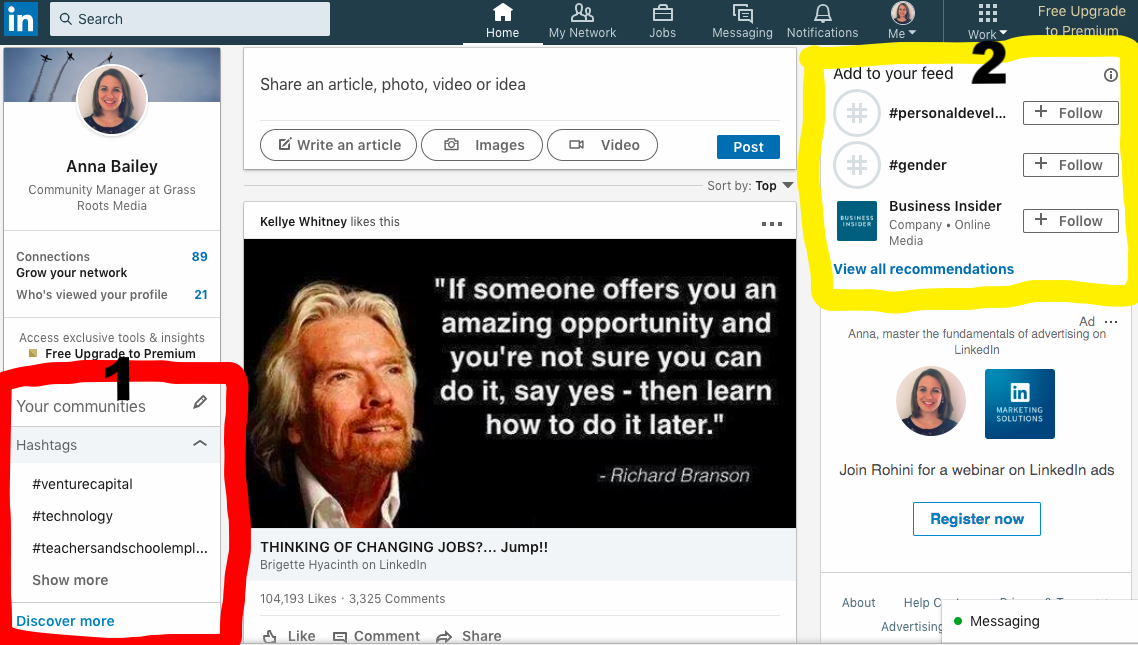Click the Share button on the post
This screenshot has height=645, width=1138.
[x=468, y=636]
